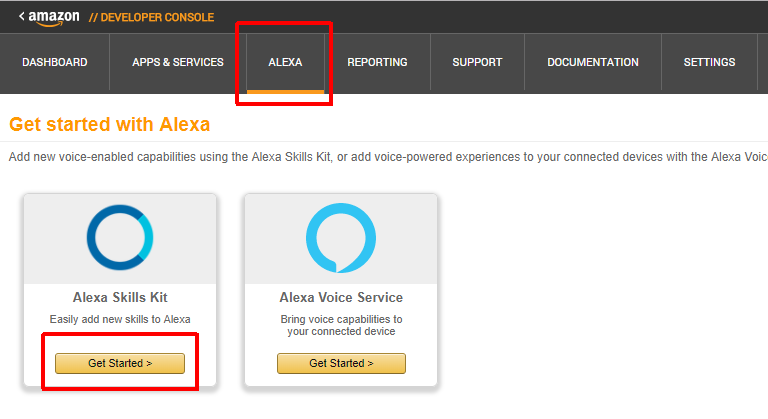Screen dimensions: 768x419
Task: Click the Amazon logo in header
Action: (54, 18)
